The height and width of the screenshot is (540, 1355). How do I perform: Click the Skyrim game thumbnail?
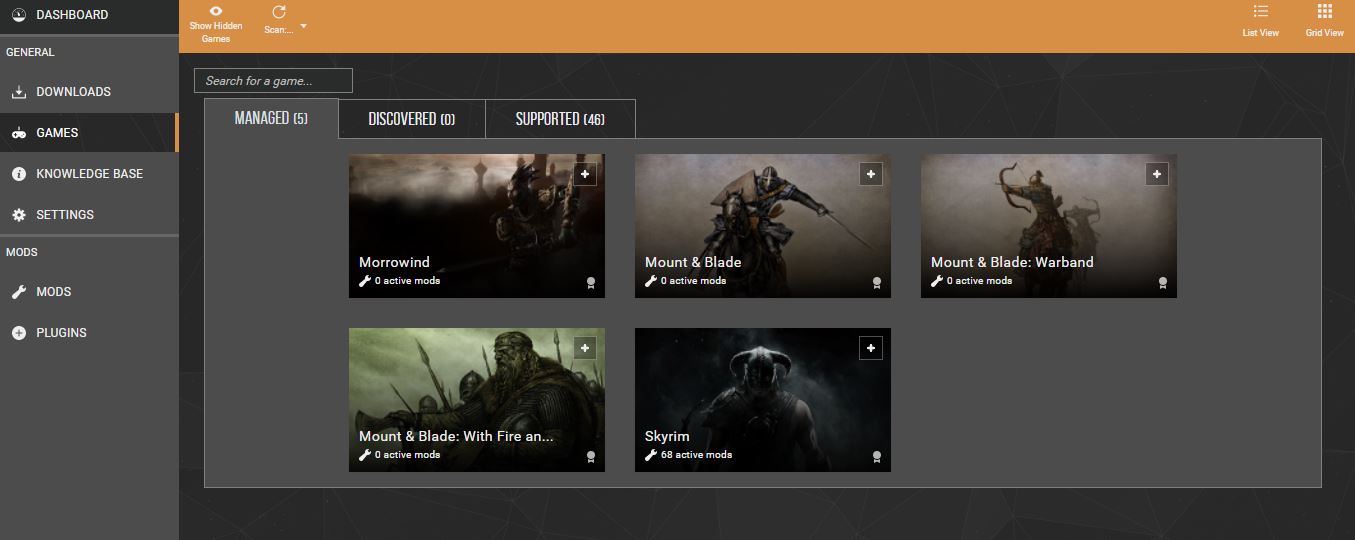[763, 400]
